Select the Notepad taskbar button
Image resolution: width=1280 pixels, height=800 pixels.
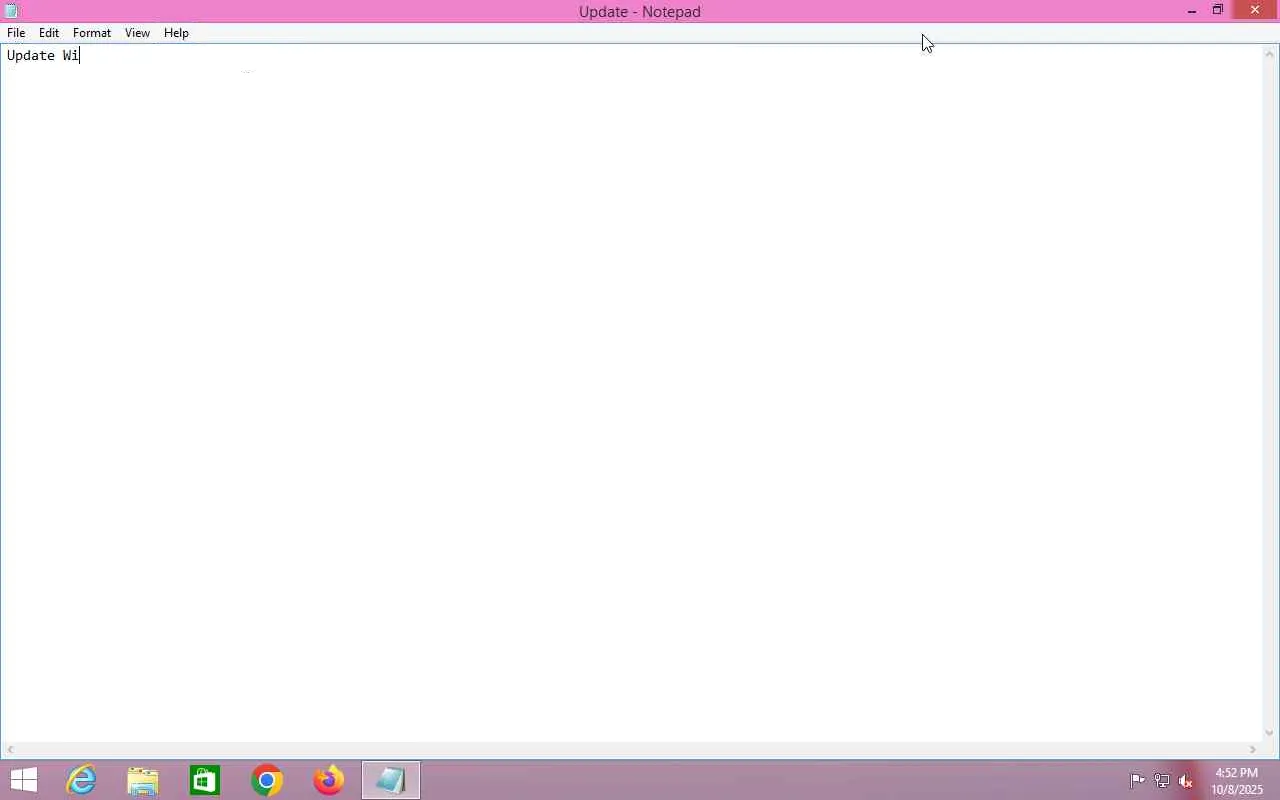pos(391,780)
